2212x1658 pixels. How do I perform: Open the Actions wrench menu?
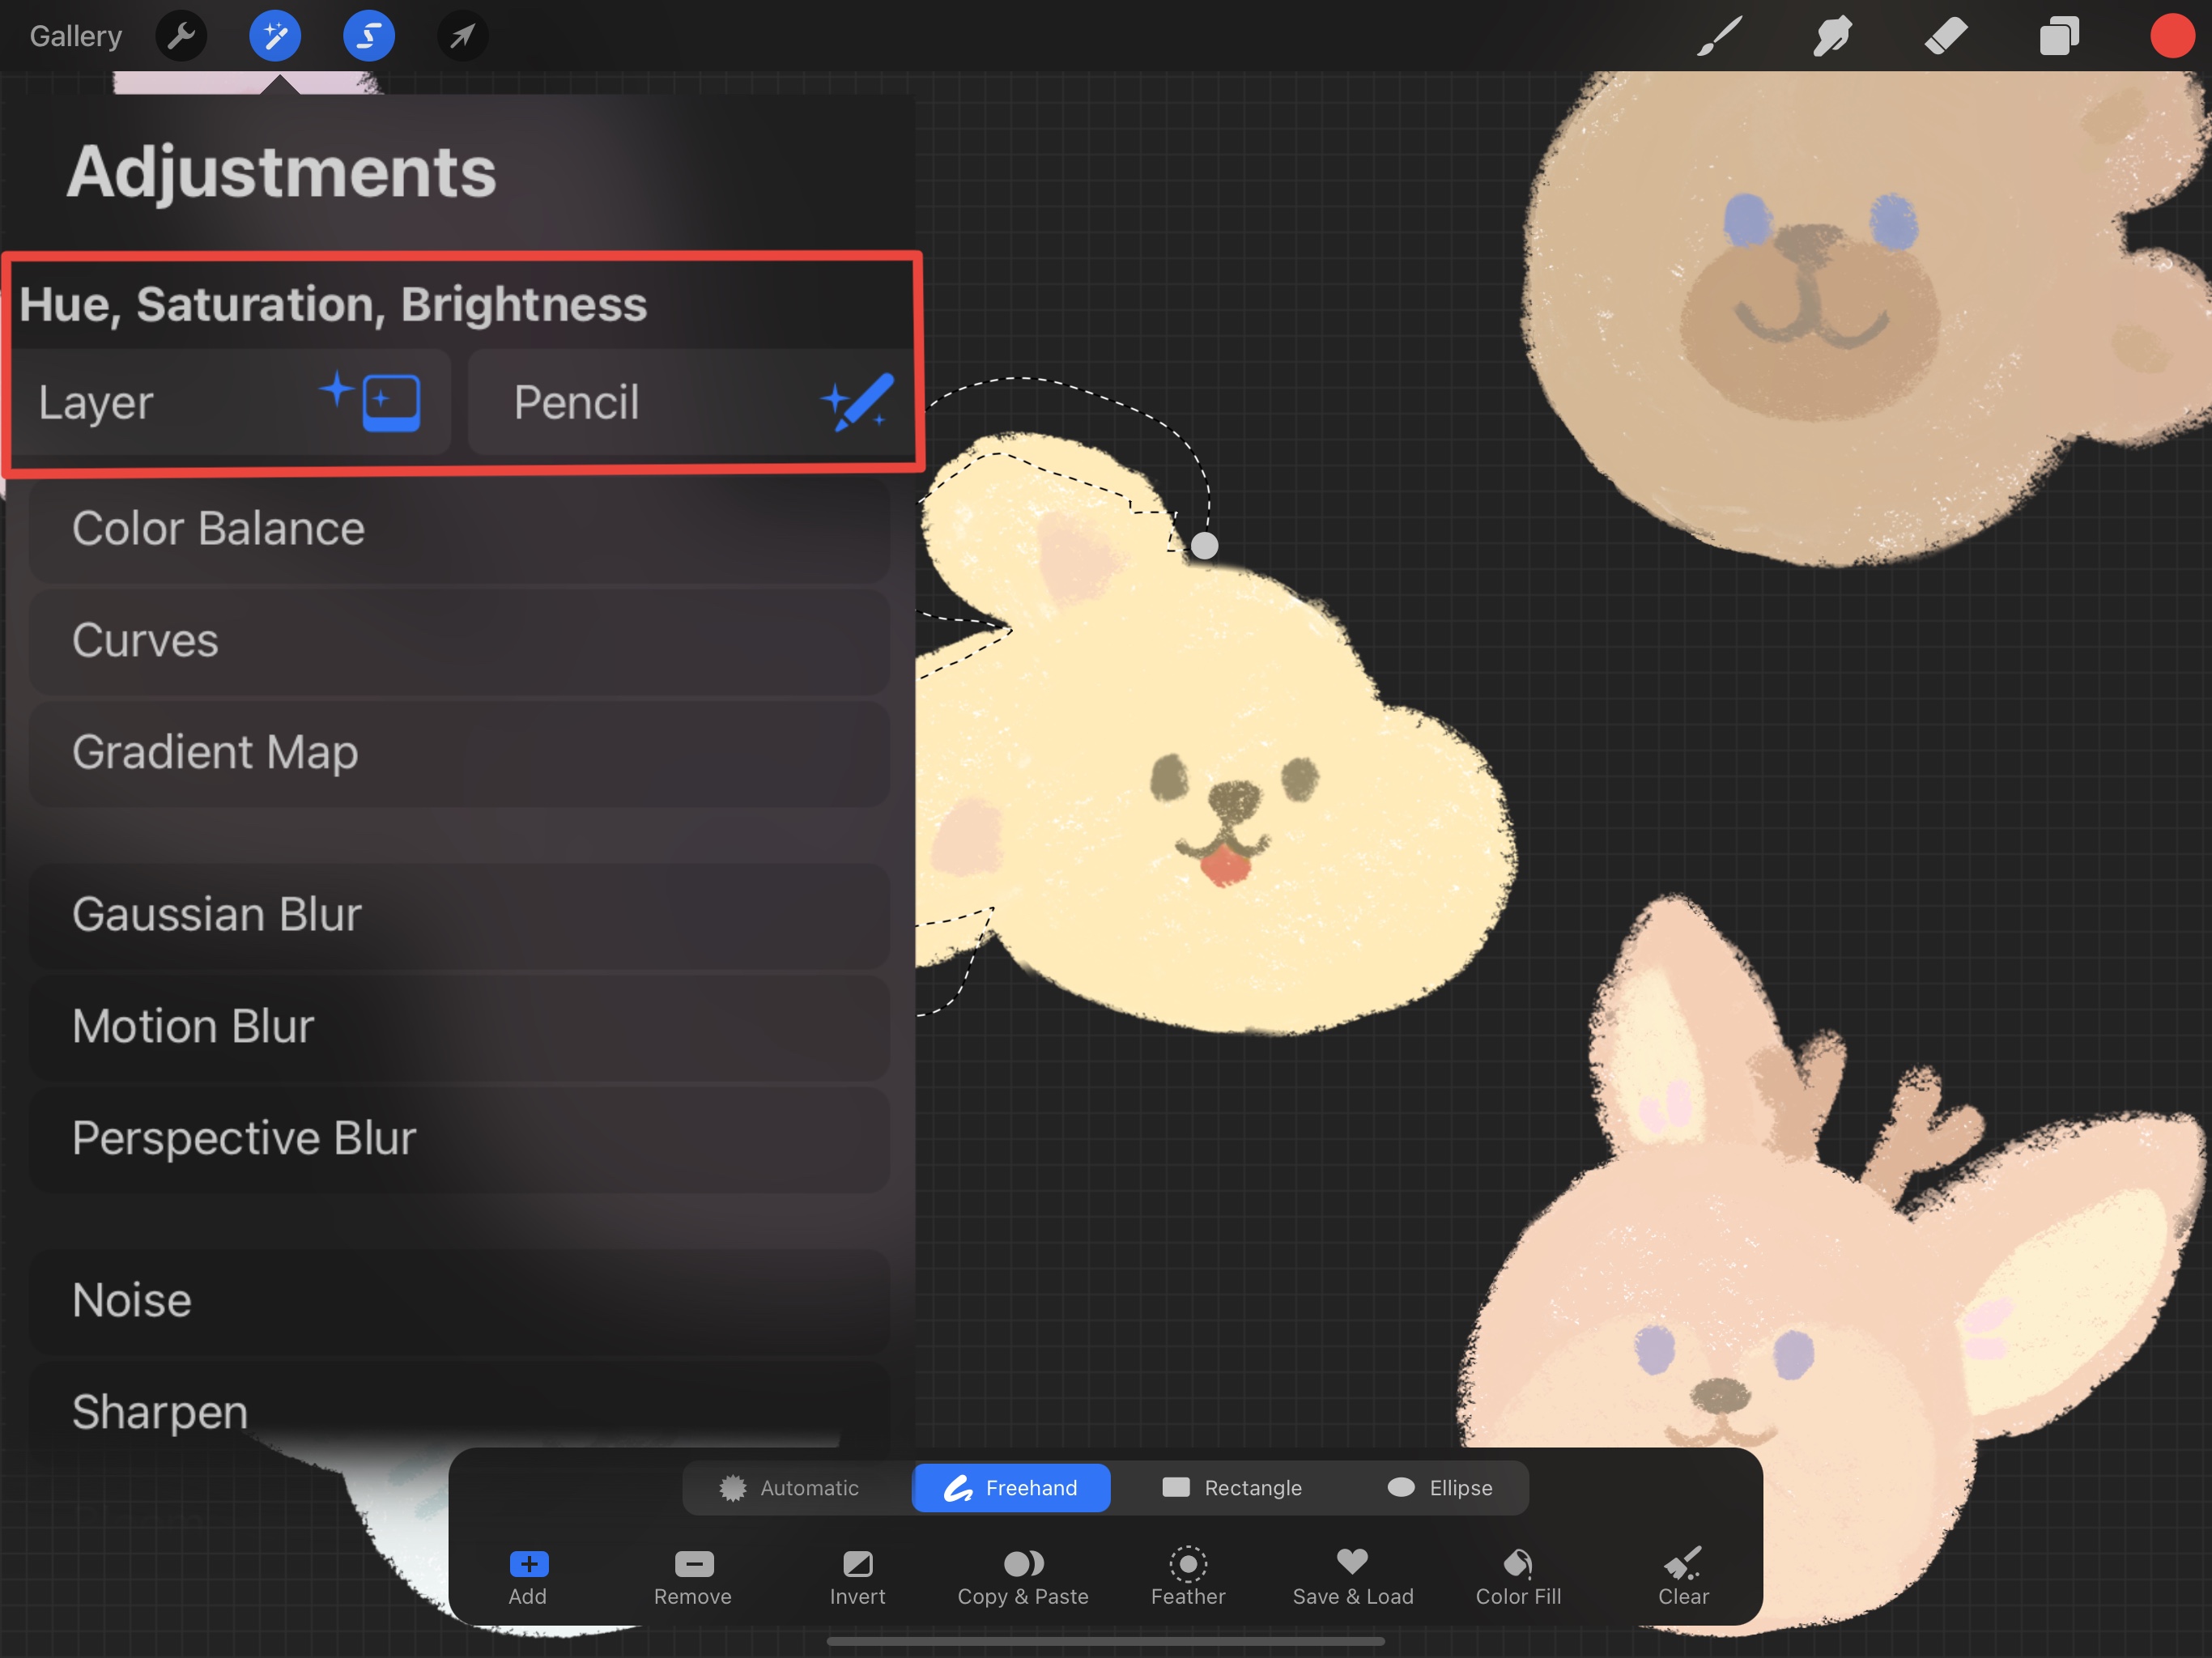(x=181, y=36)
